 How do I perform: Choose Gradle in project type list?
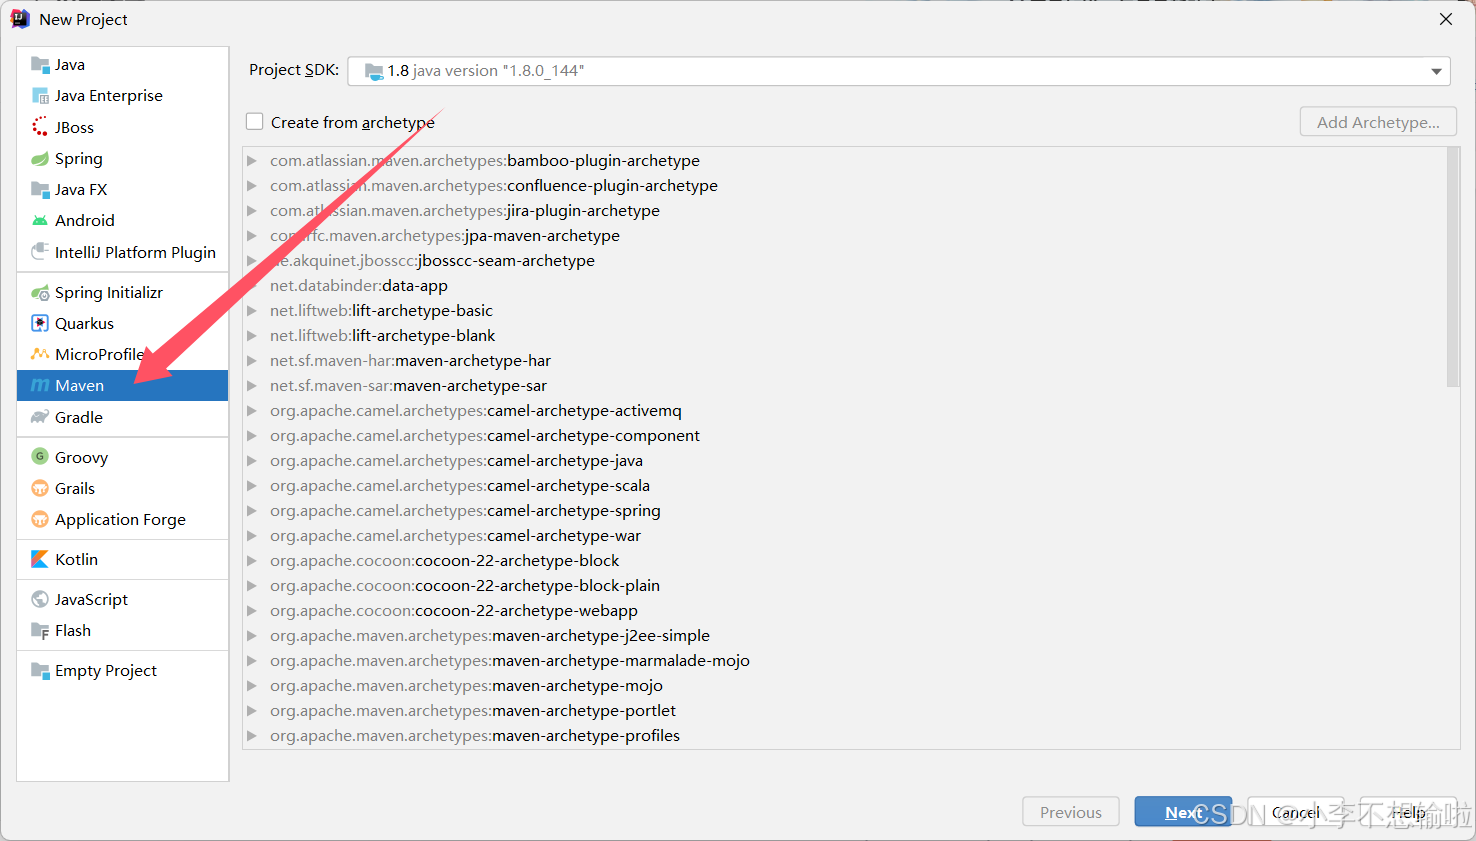[123, 417]
